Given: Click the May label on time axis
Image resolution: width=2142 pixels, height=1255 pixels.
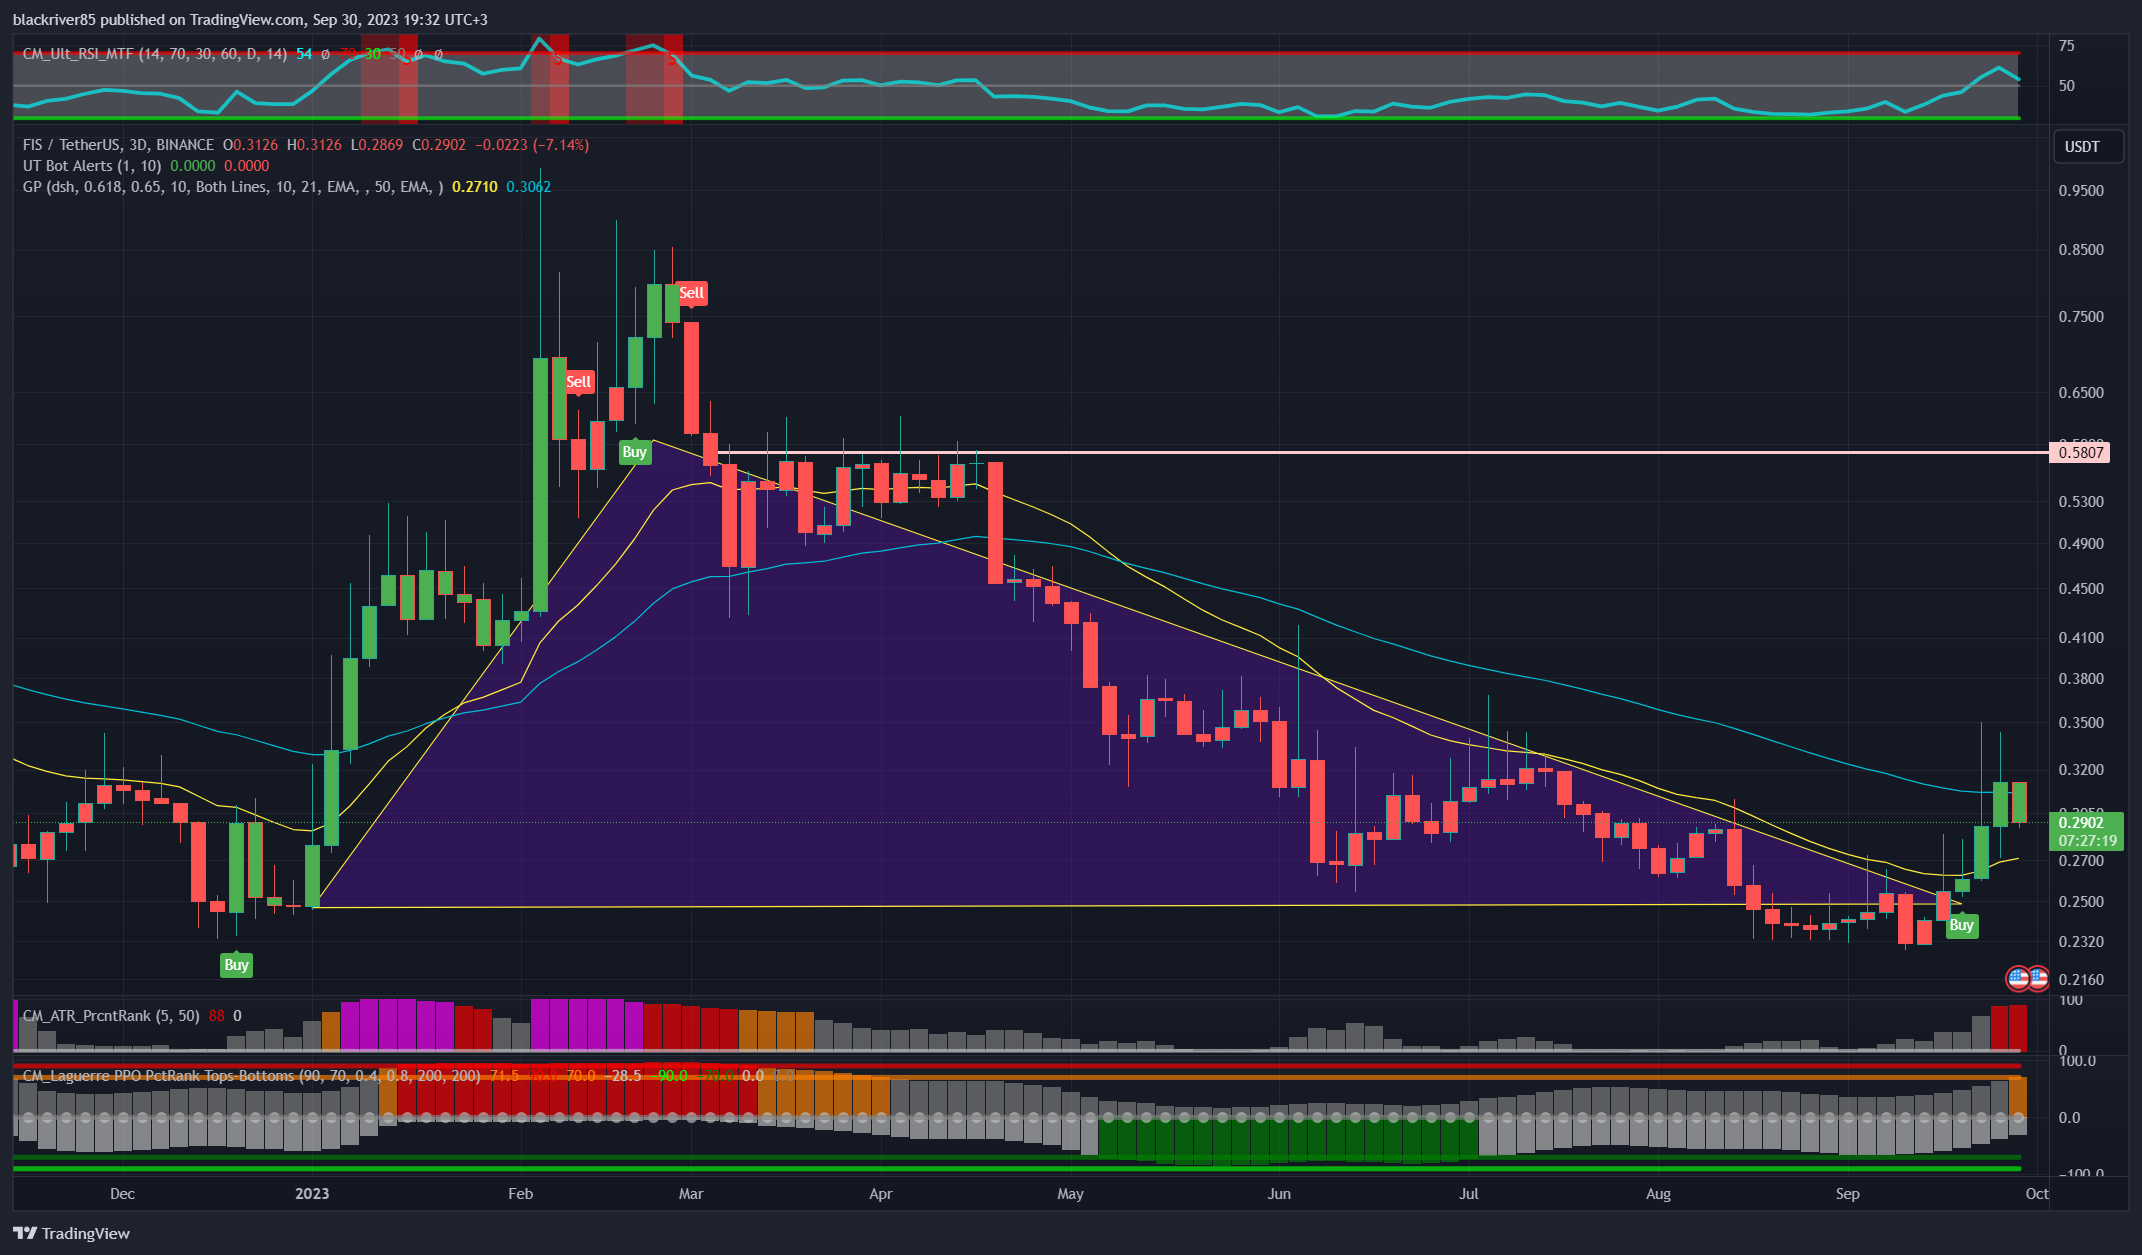Looking at the screenshot, I should coord(1070,1194).
